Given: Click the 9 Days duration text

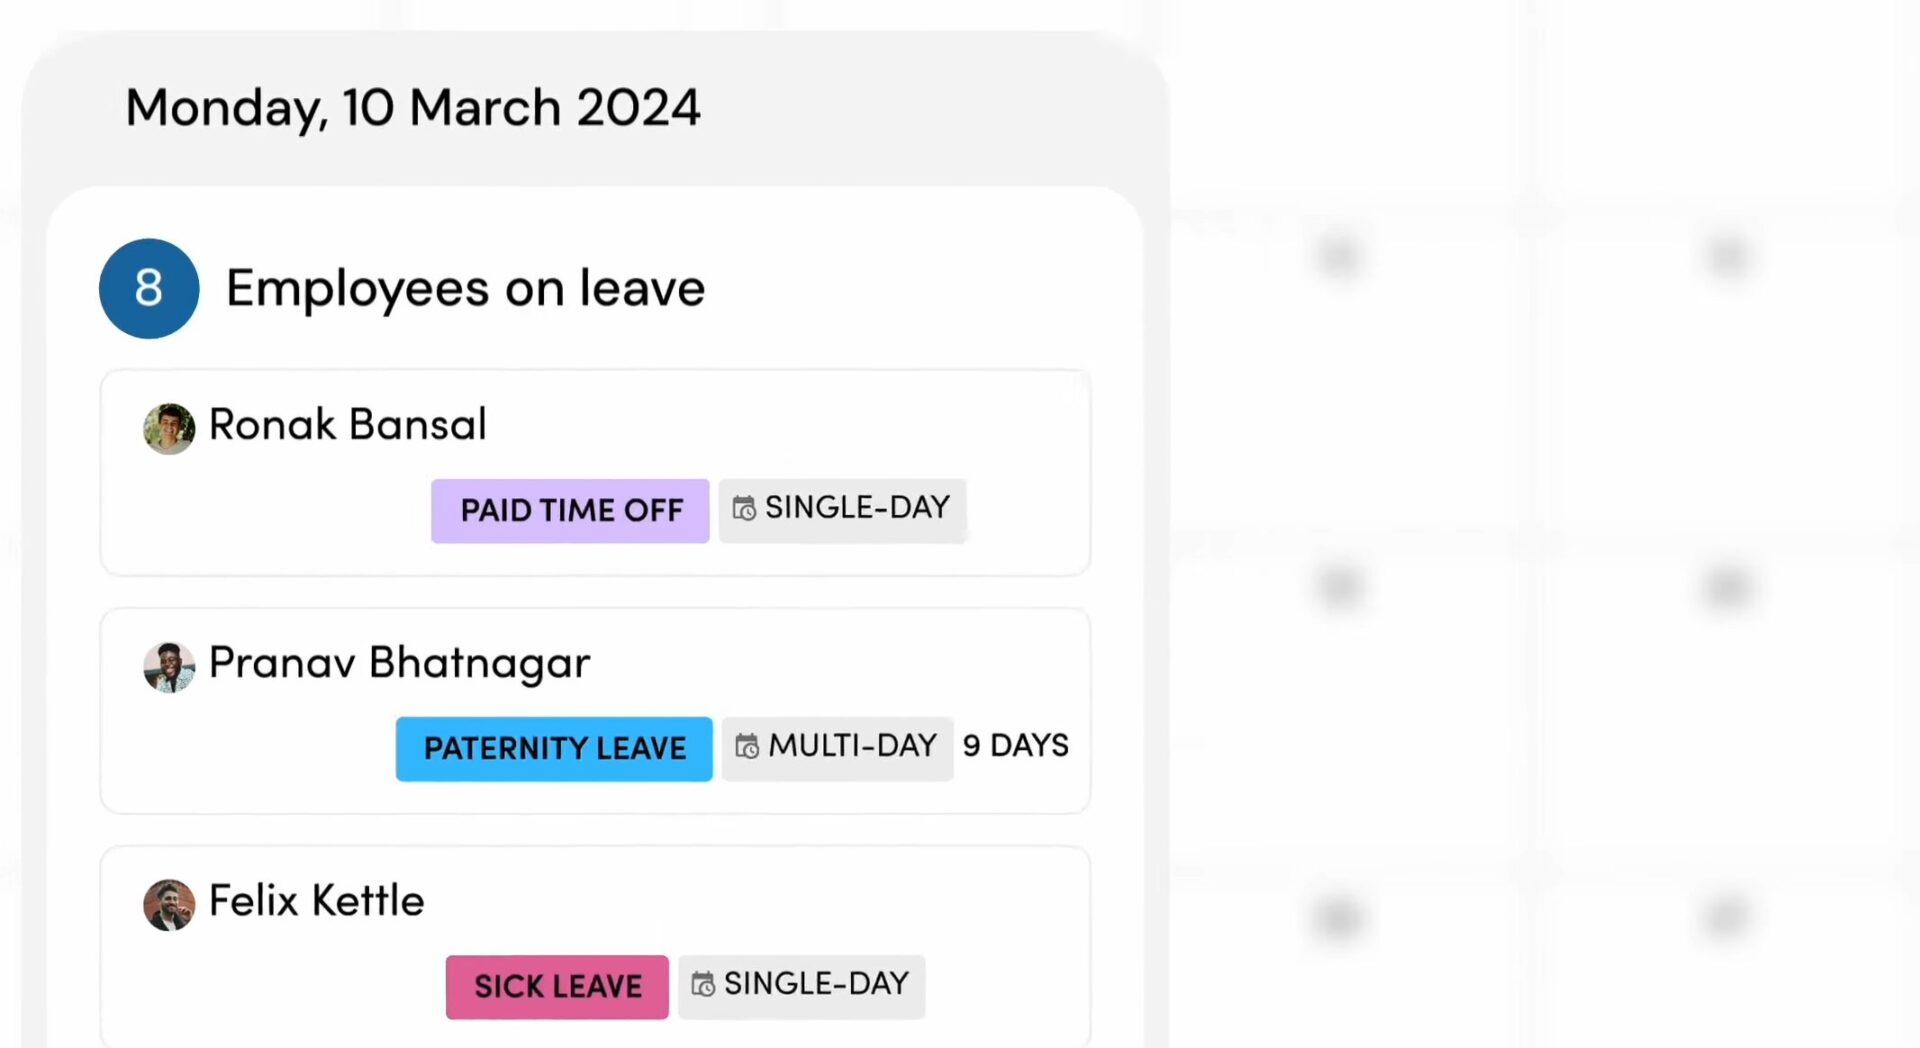Looking at the screenshot, I should pyautogui.click(x=1015, y=746).
